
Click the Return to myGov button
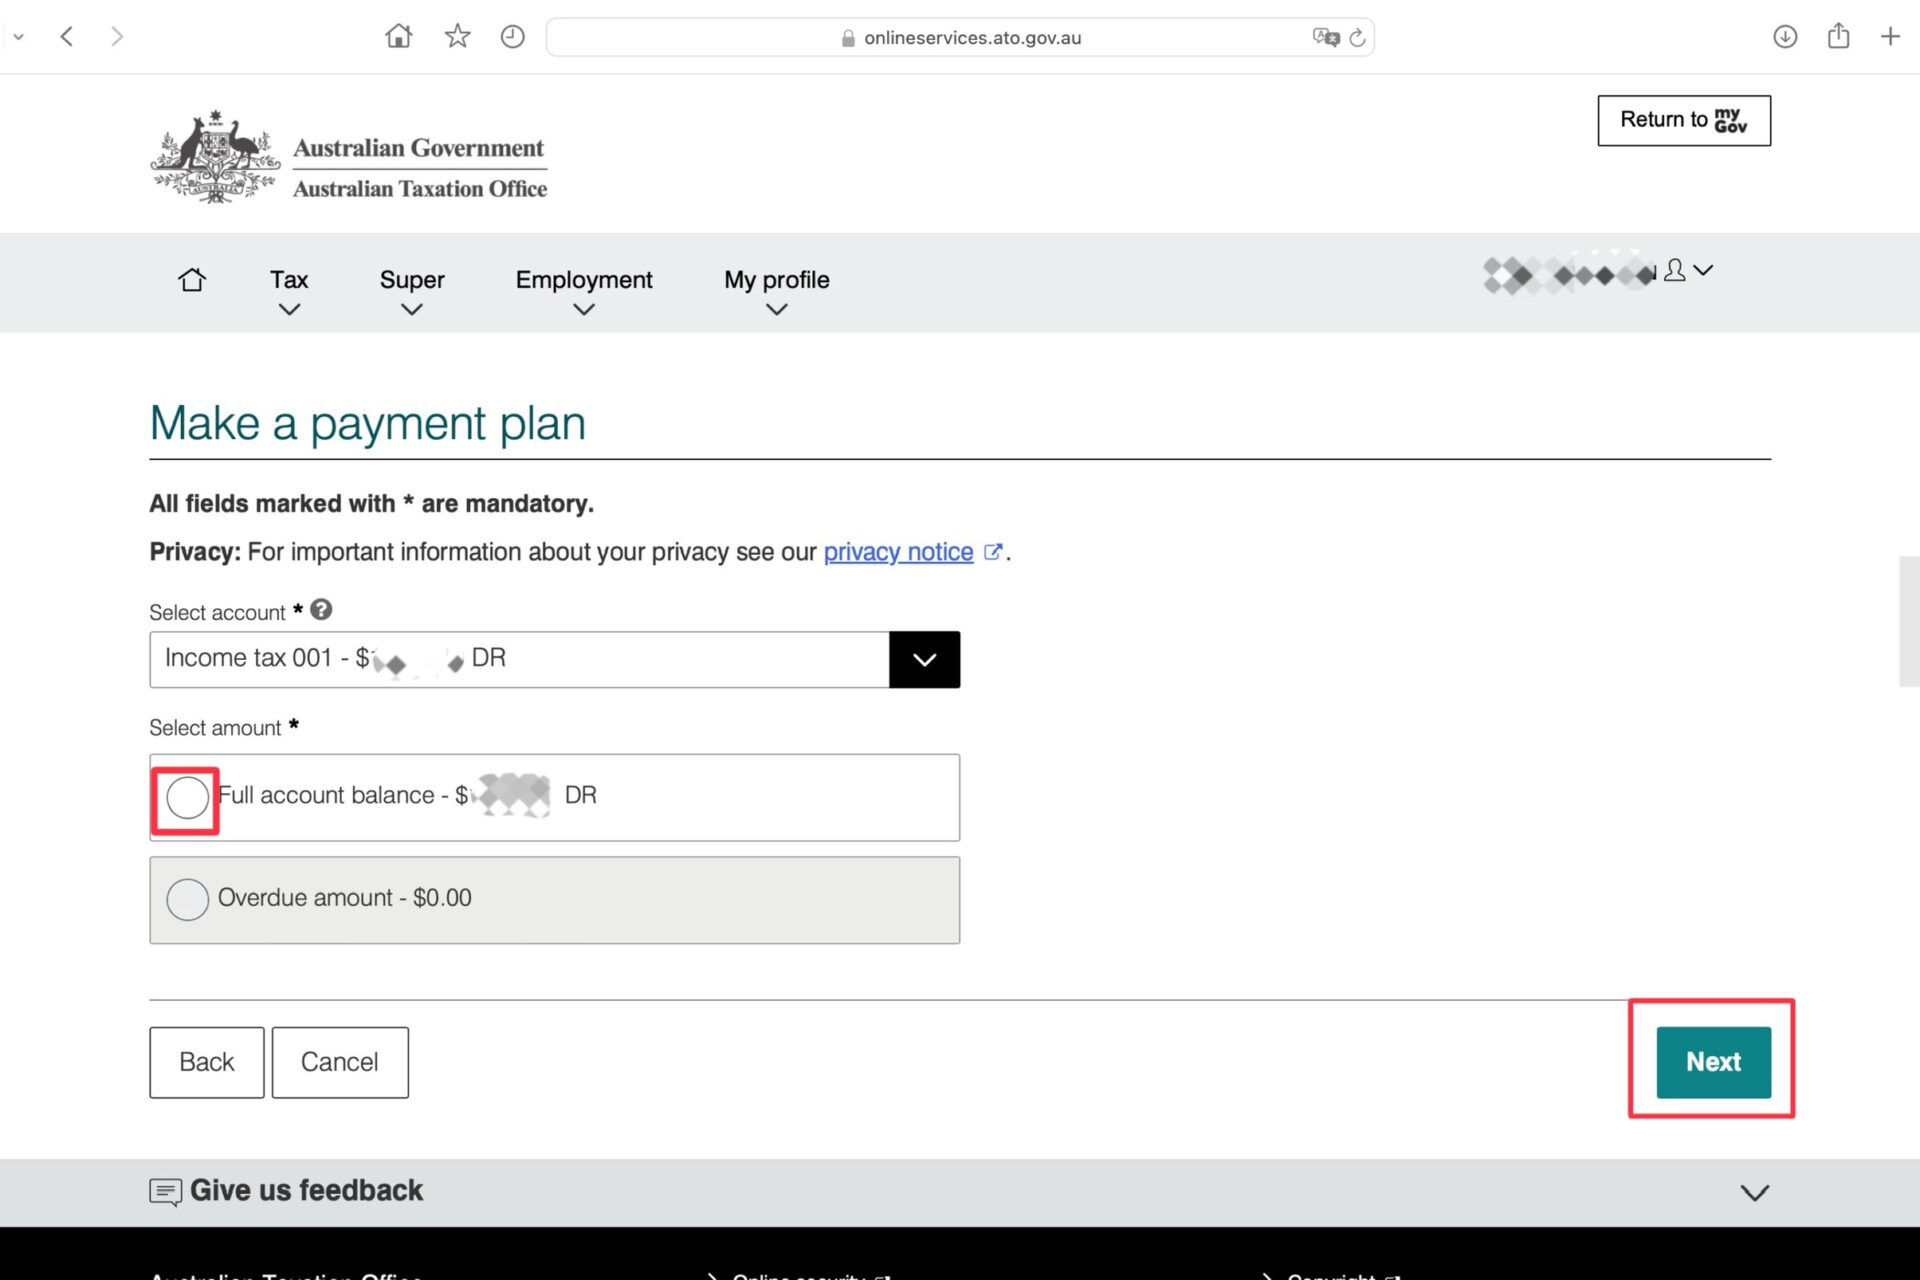(1683, 120)
